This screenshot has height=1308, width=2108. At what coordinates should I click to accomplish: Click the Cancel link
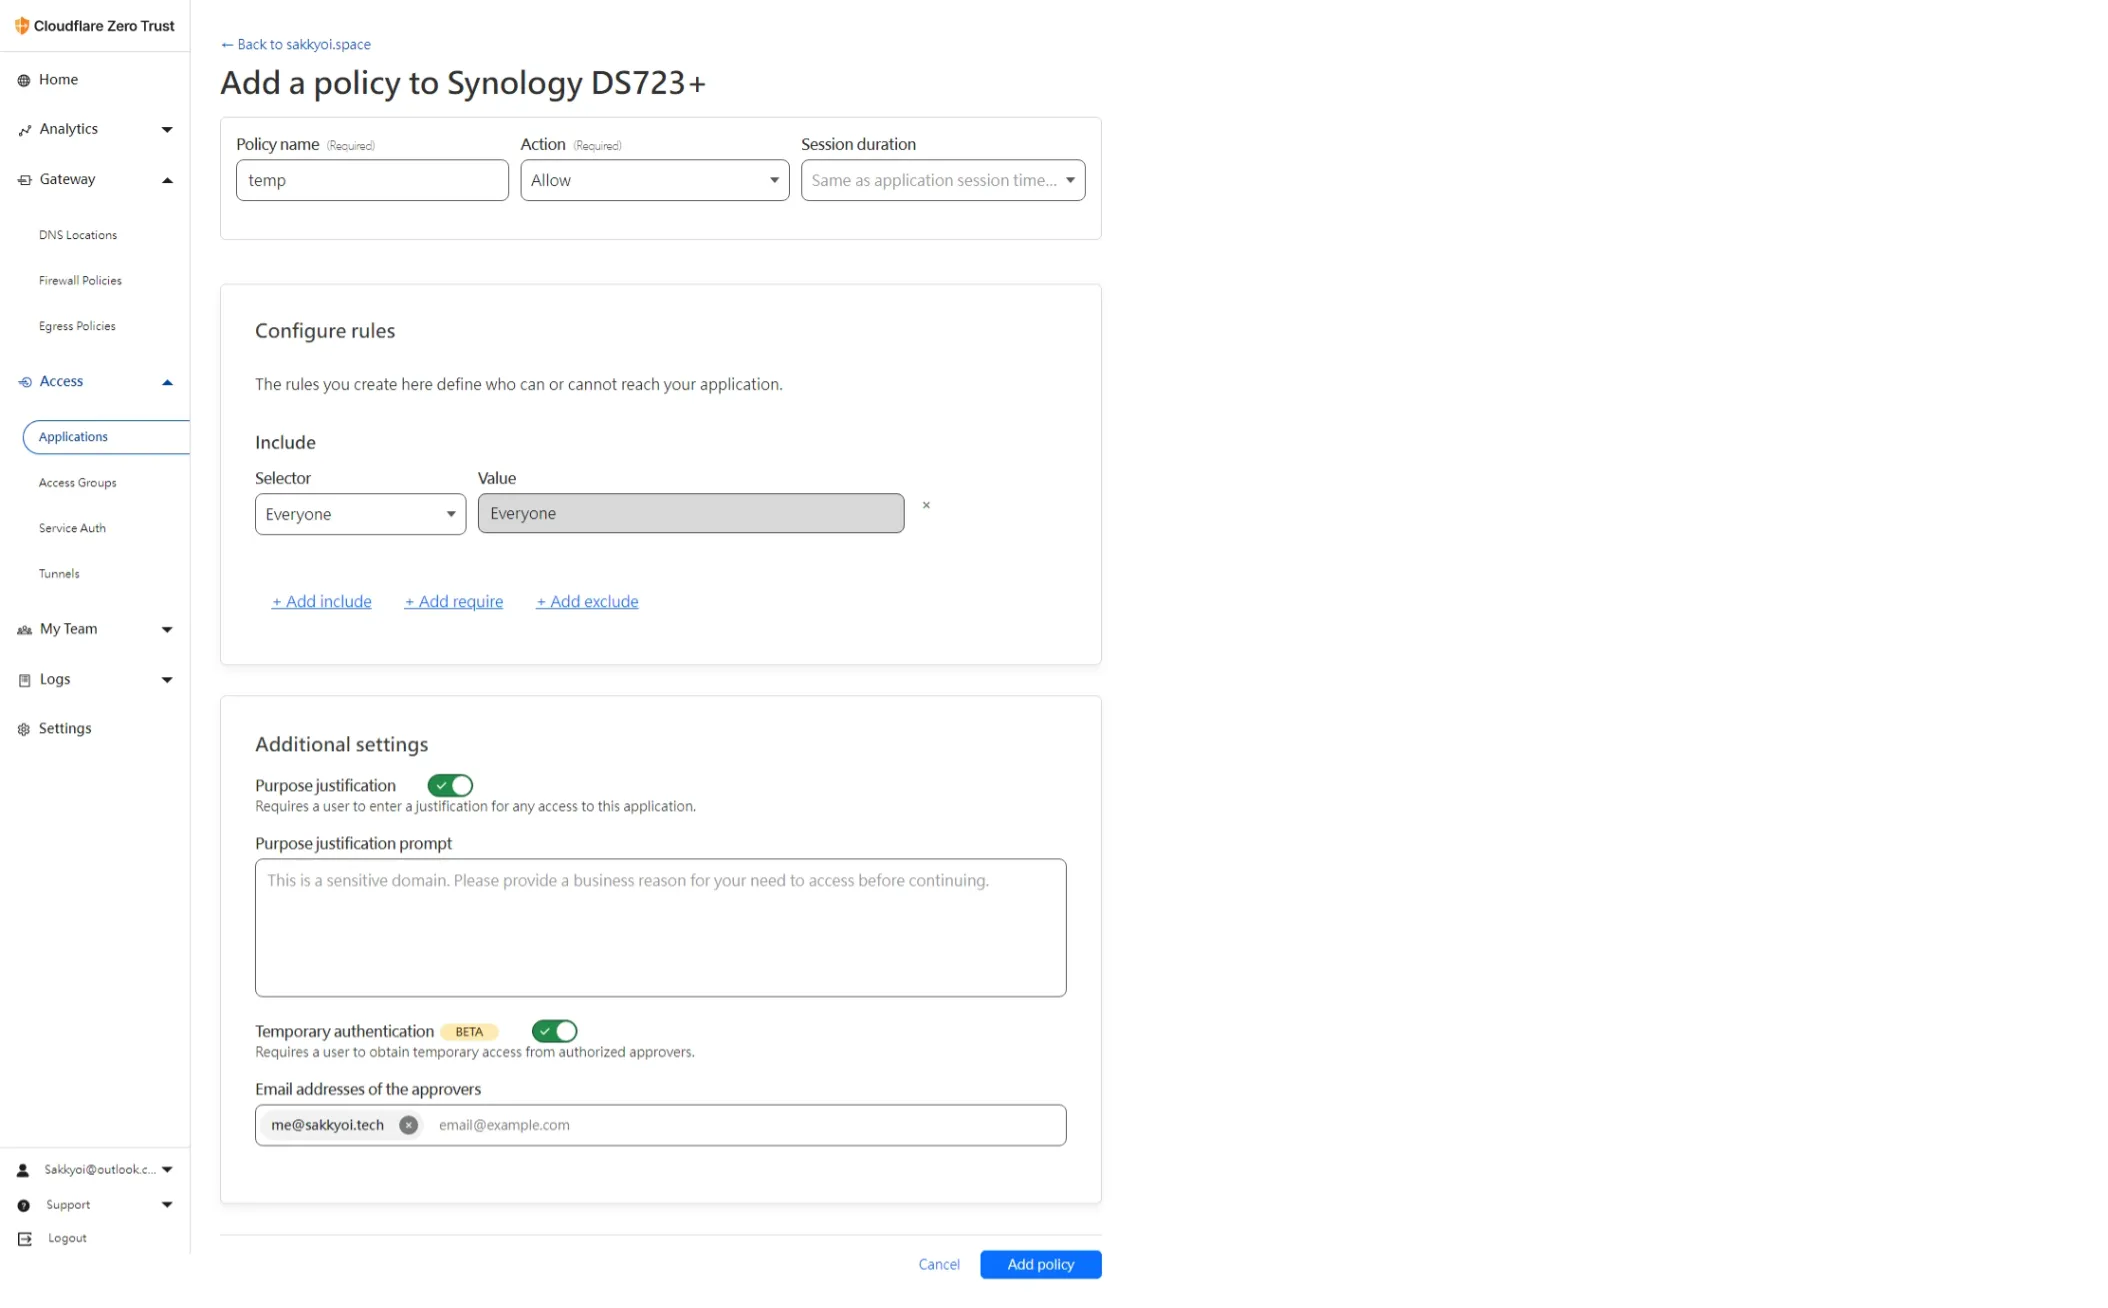(939, 1265)
